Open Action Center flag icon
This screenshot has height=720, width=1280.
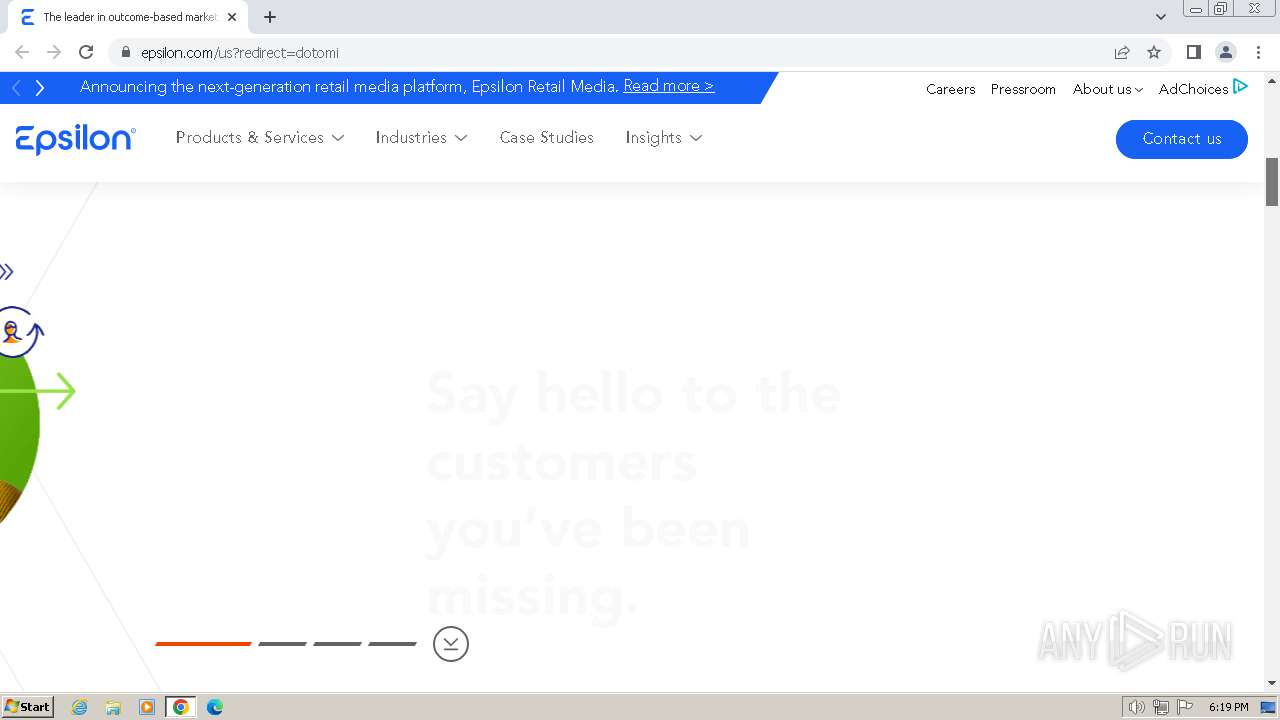(1185, 707)
